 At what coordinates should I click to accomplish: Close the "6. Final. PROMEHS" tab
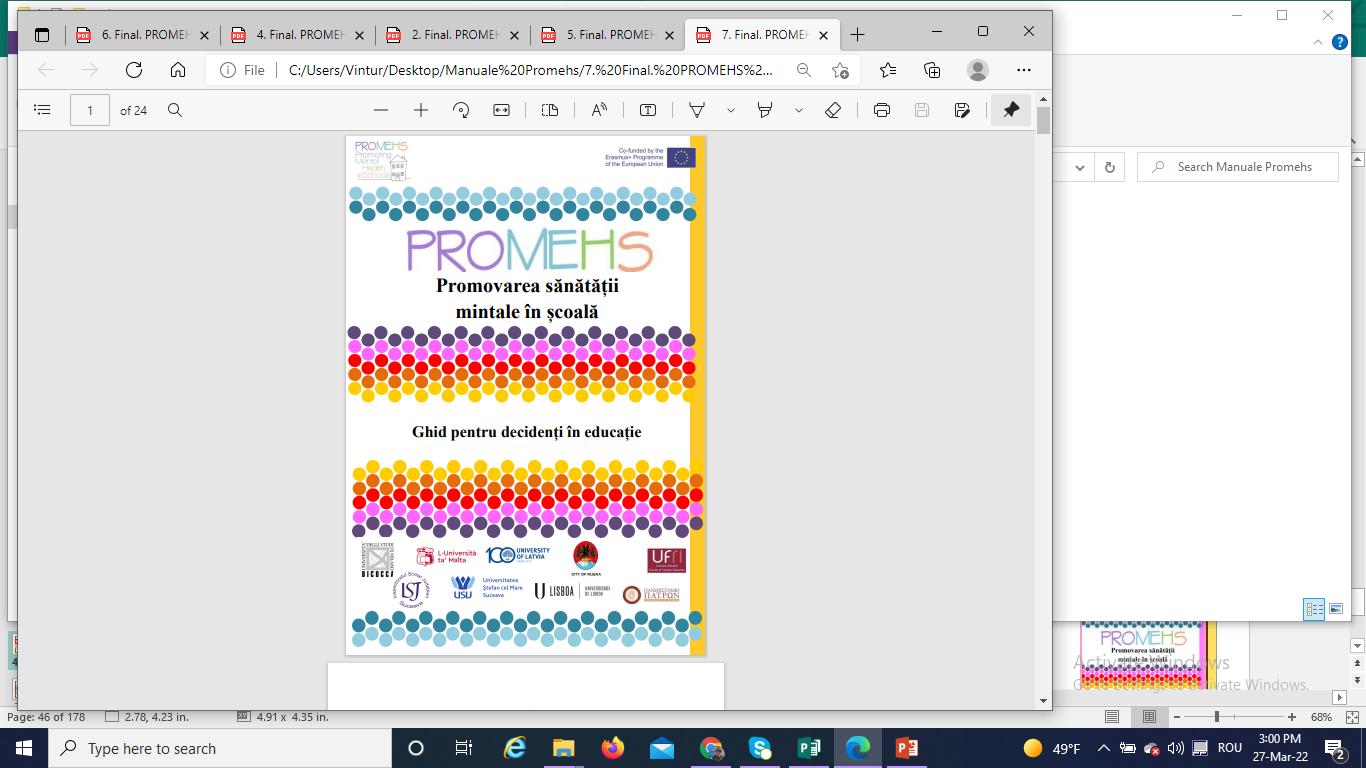click(x=204, y=35)
